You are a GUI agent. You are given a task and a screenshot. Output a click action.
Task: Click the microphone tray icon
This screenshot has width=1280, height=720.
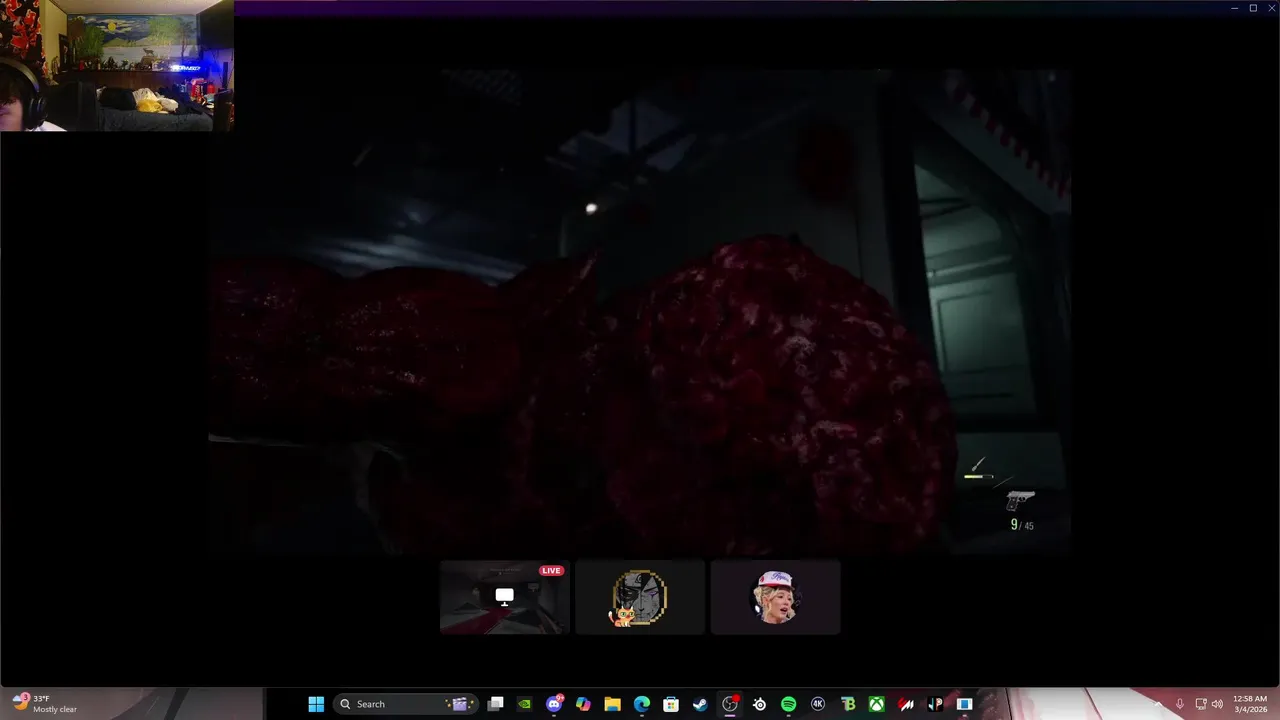pos(1180,704)
